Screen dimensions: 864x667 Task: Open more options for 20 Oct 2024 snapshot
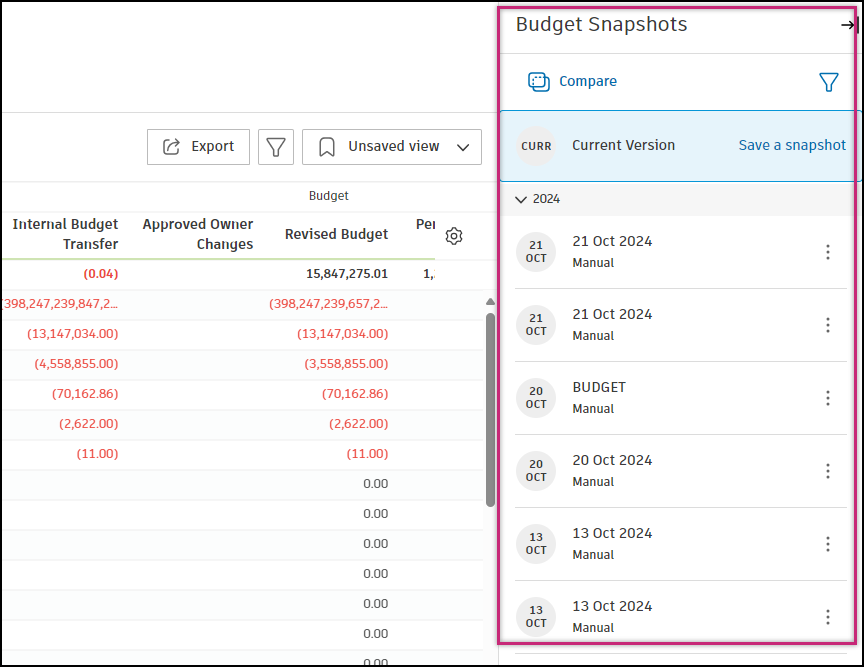click(827, 471)
